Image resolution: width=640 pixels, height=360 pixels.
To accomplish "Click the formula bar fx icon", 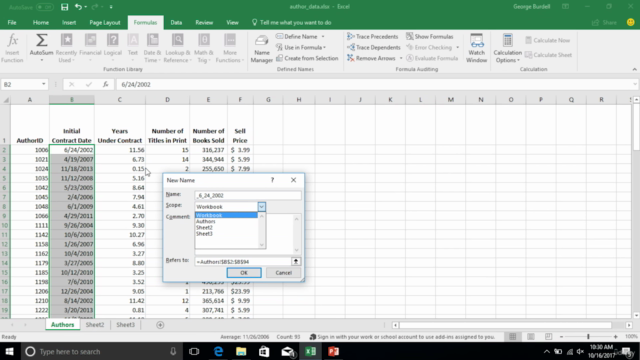I will [x=105, y=84].
